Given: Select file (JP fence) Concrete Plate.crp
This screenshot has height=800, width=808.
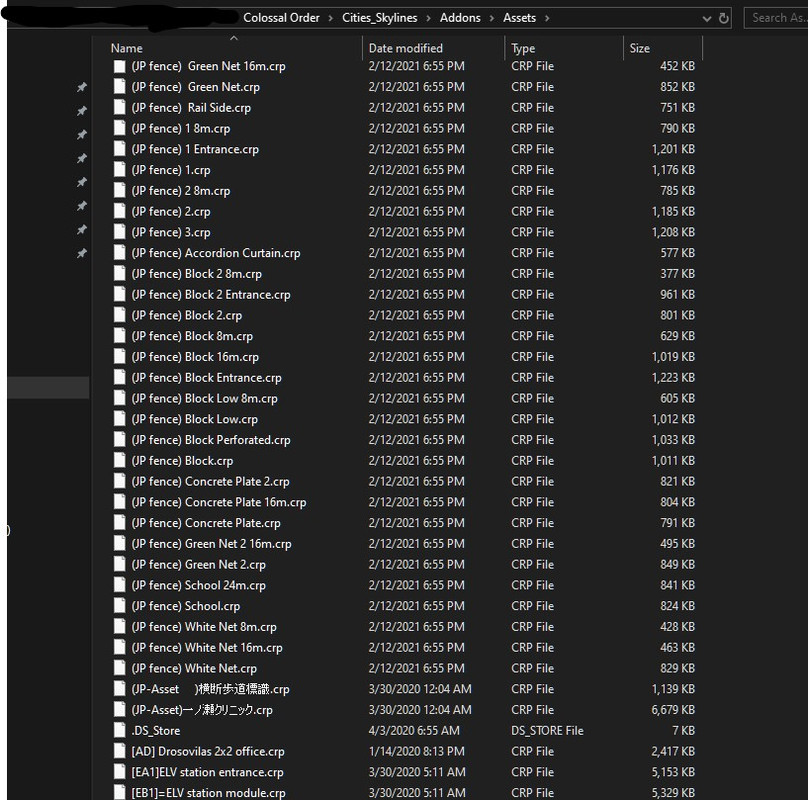Looking at the screenshot, I should (x=206, y=523).
